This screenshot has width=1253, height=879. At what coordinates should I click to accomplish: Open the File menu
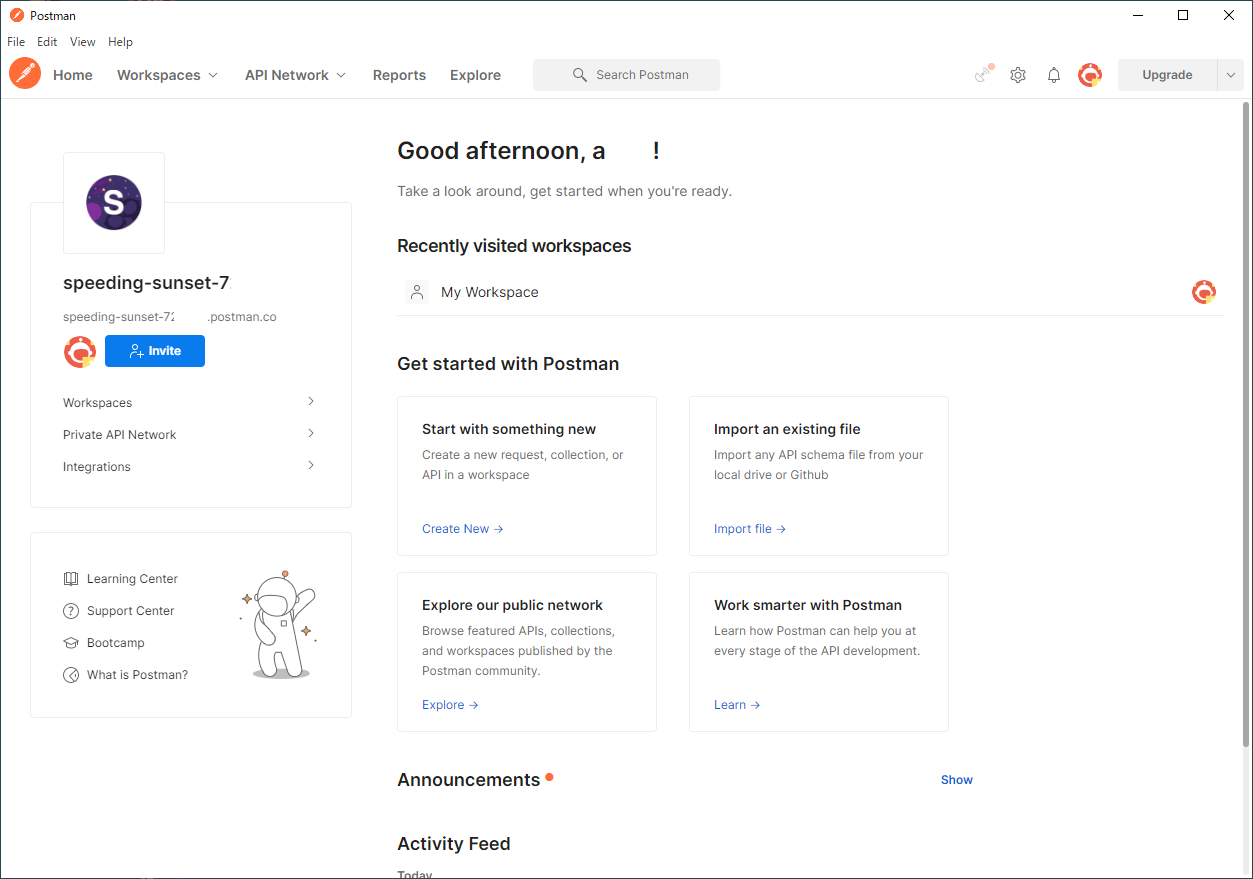coord(16,42)
